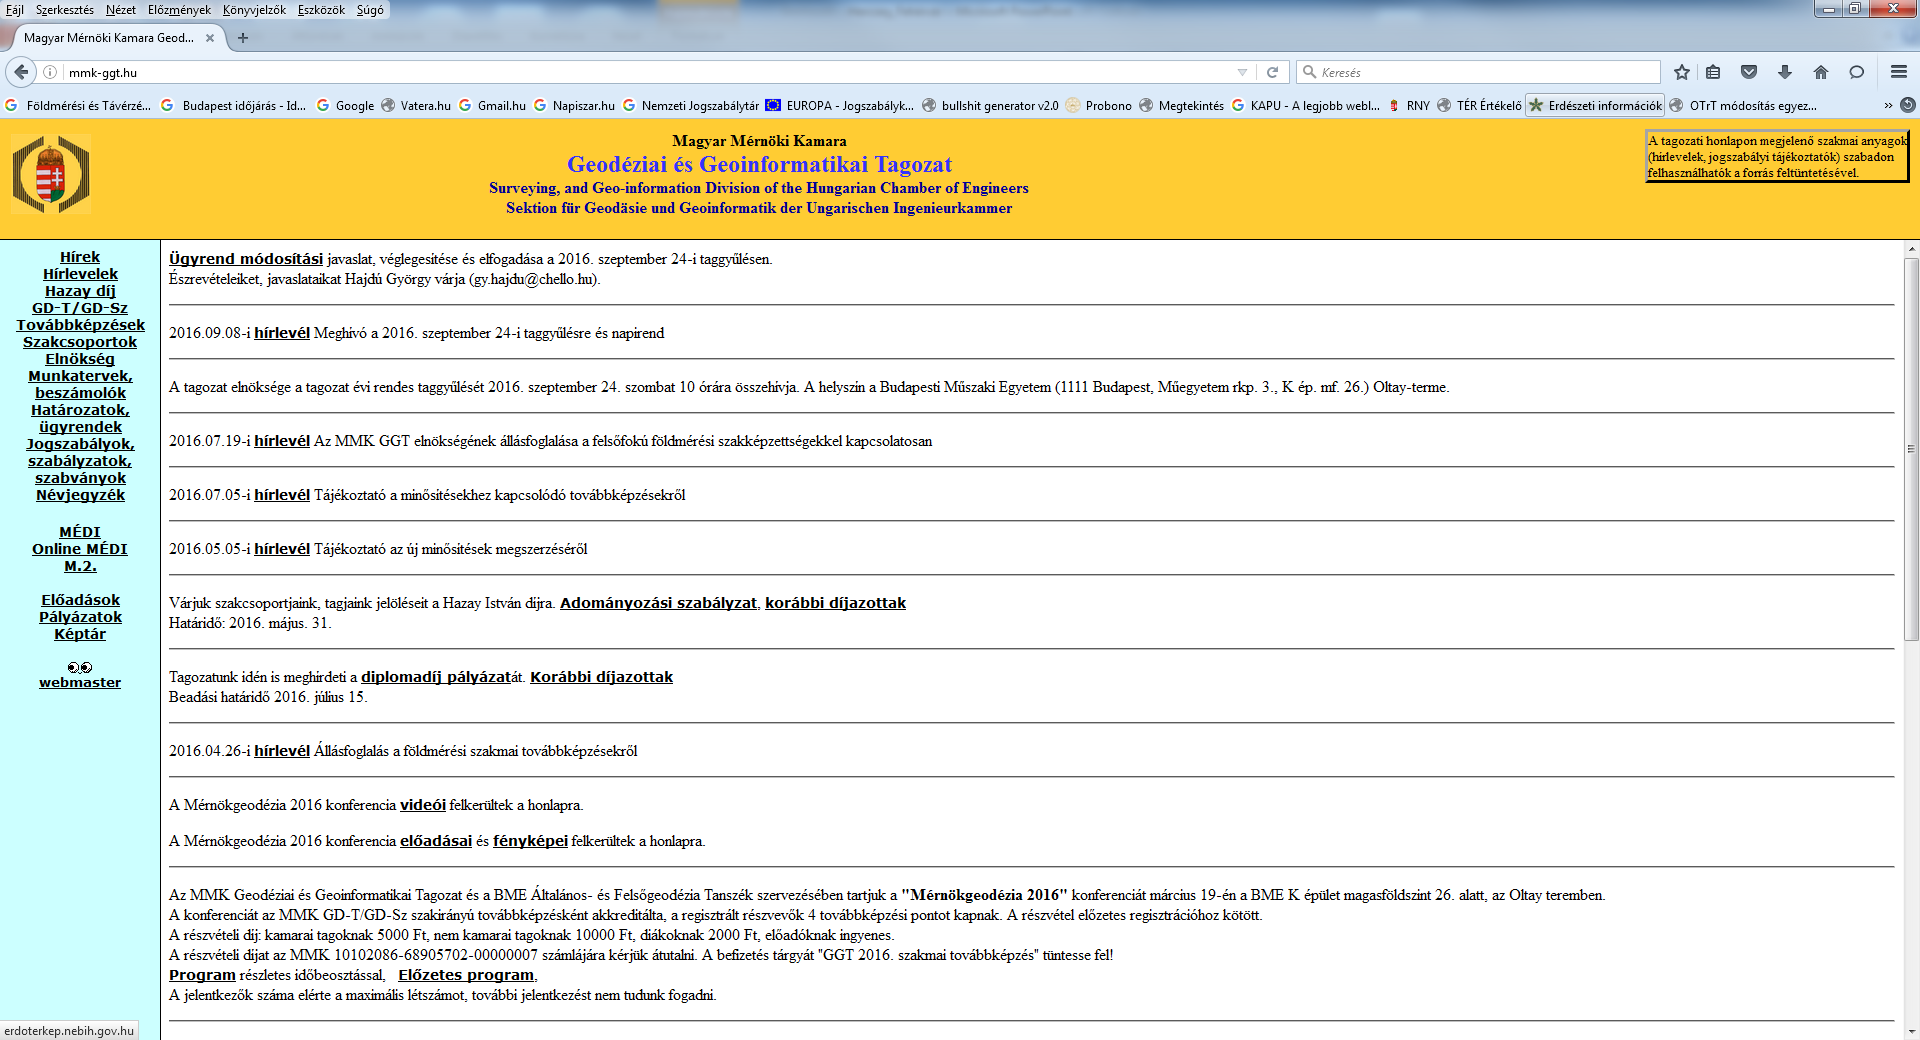This screenshot has height=1040, width=1920.
Task: Click the page vertical scrollbar thumb
Action: (1911, 449)
